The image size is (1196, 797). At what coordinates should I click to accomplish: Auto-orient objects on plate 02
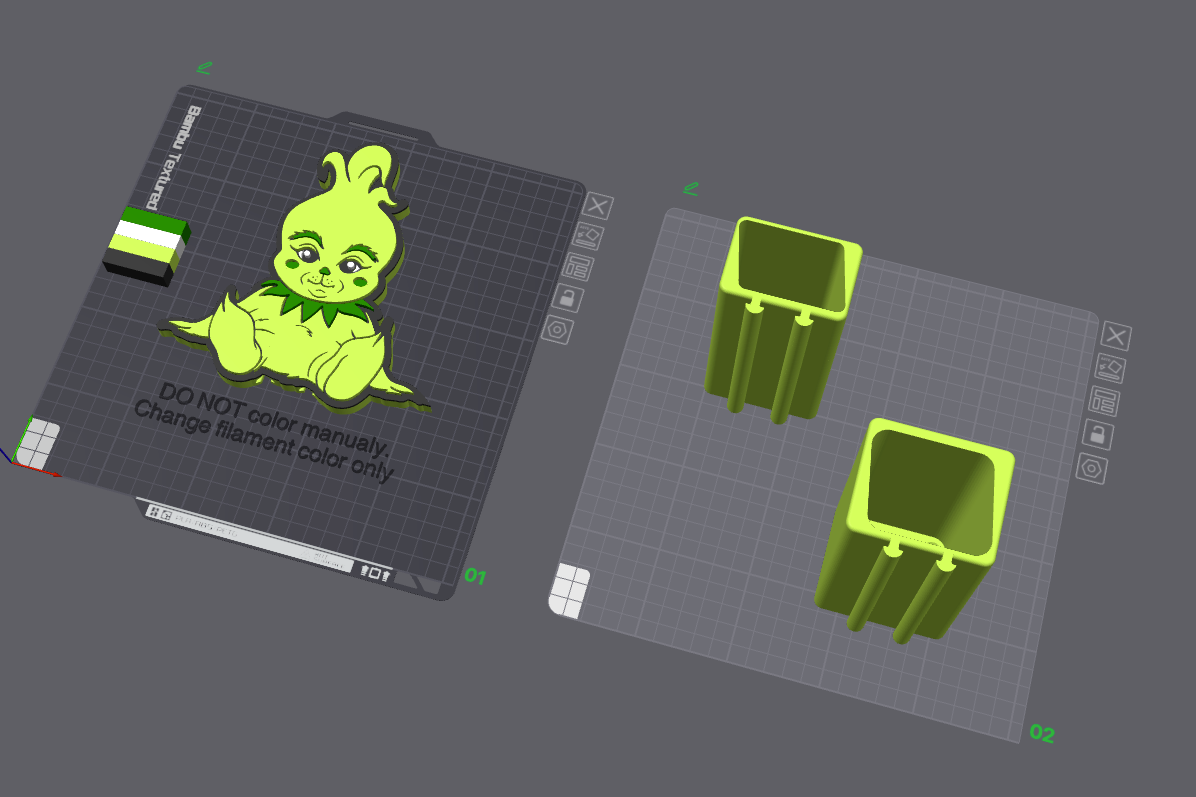pyautogui.click(x=1110, y=369)
